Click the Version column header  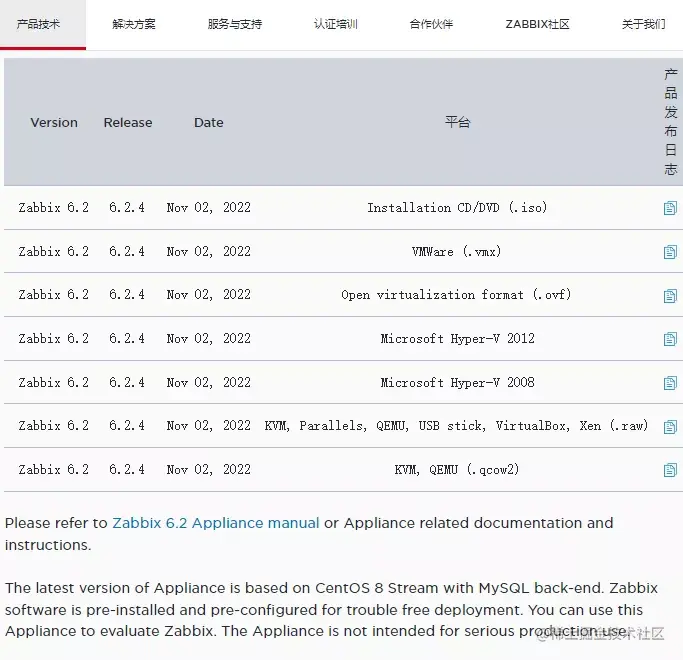point(54,122)
